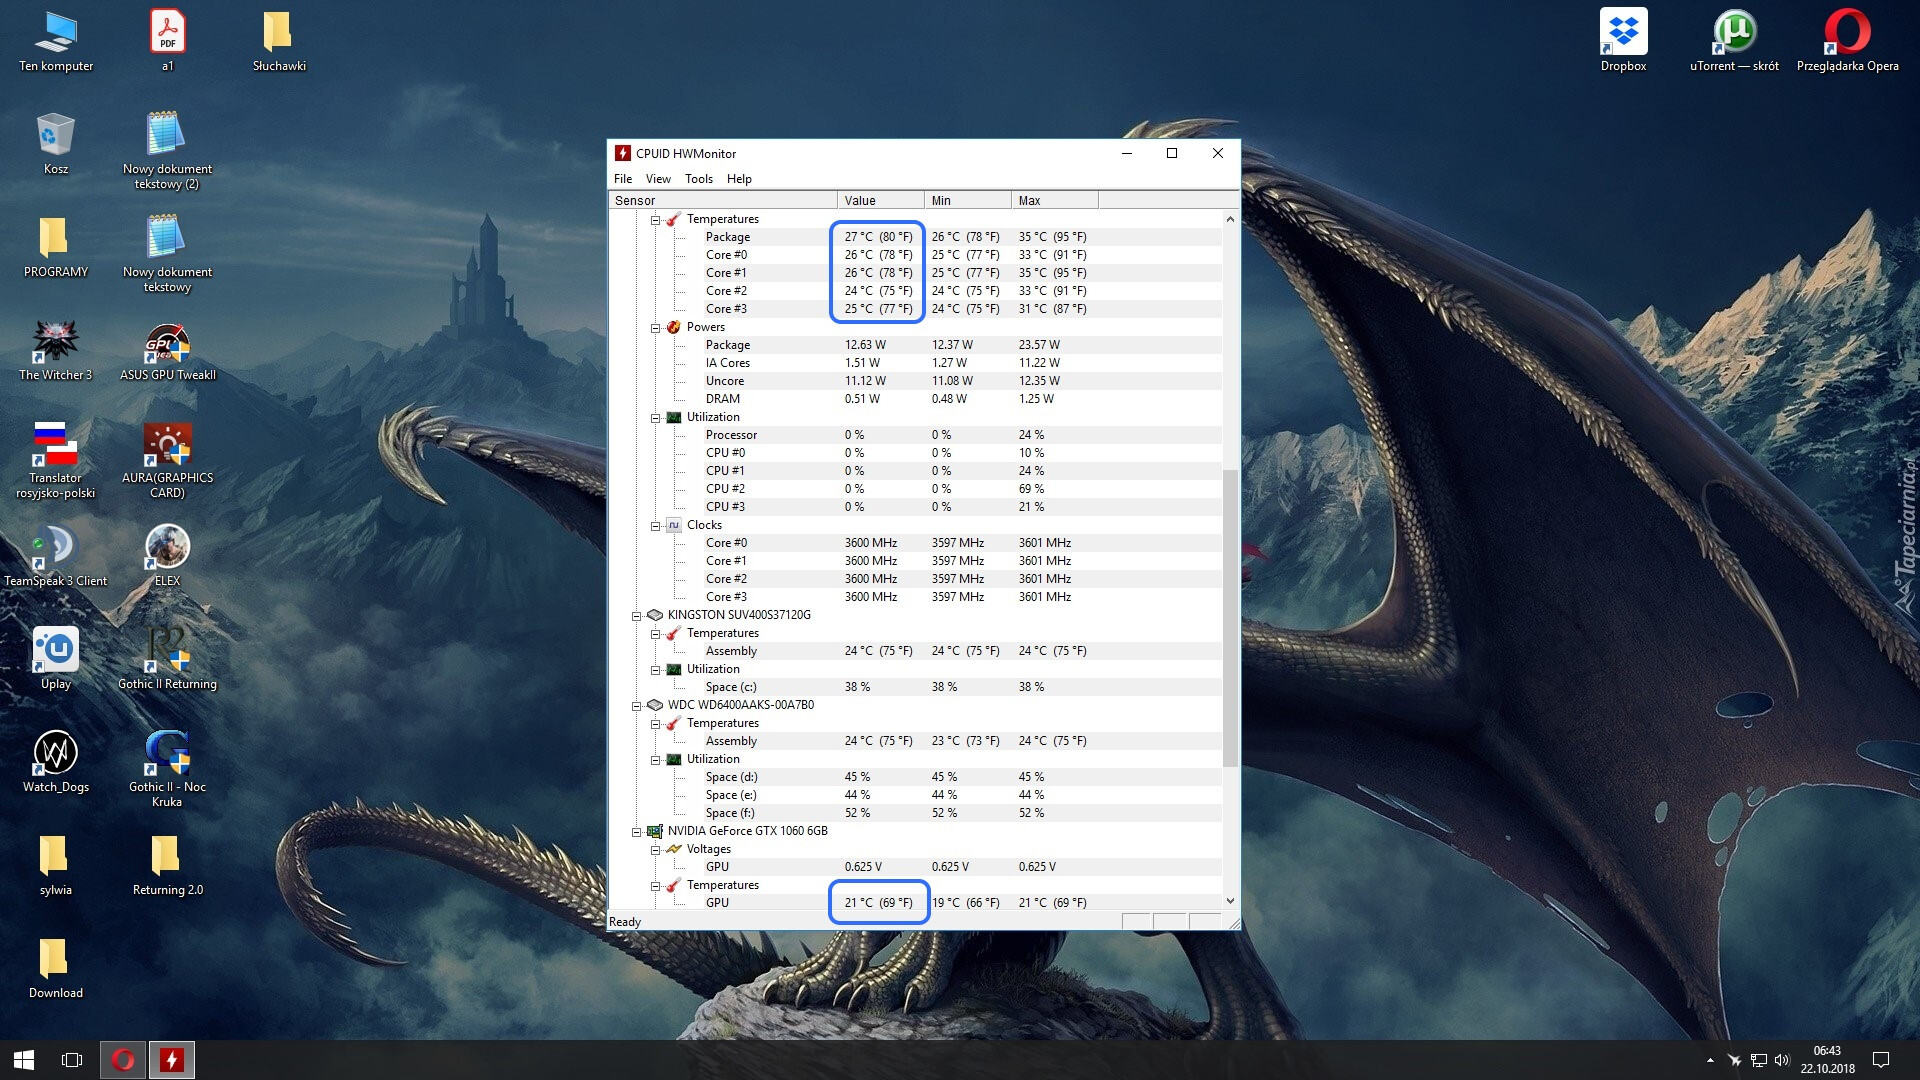Collapse NVIDIA GeForce GTX 1060 node
1920x1080 pixels.
click(636, 832)
